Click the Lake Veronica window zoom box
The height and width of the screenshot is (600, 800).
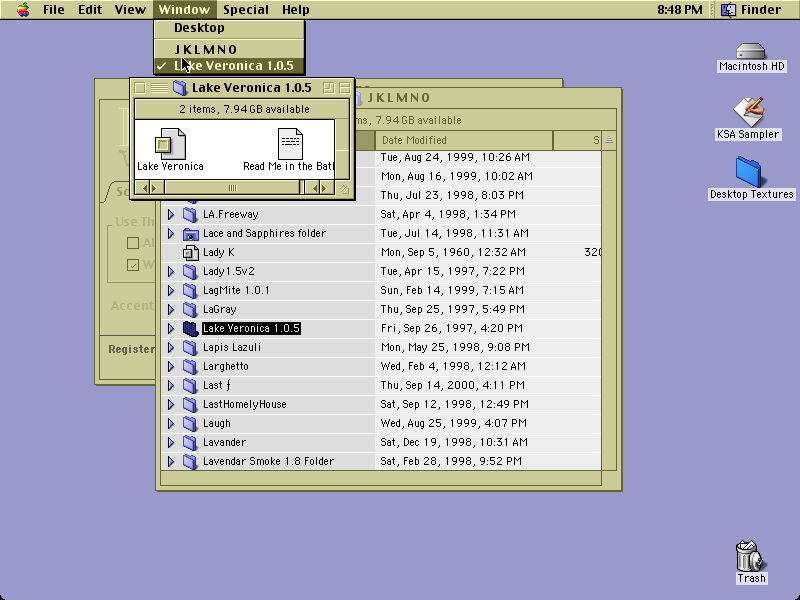[x=329, y=88]
